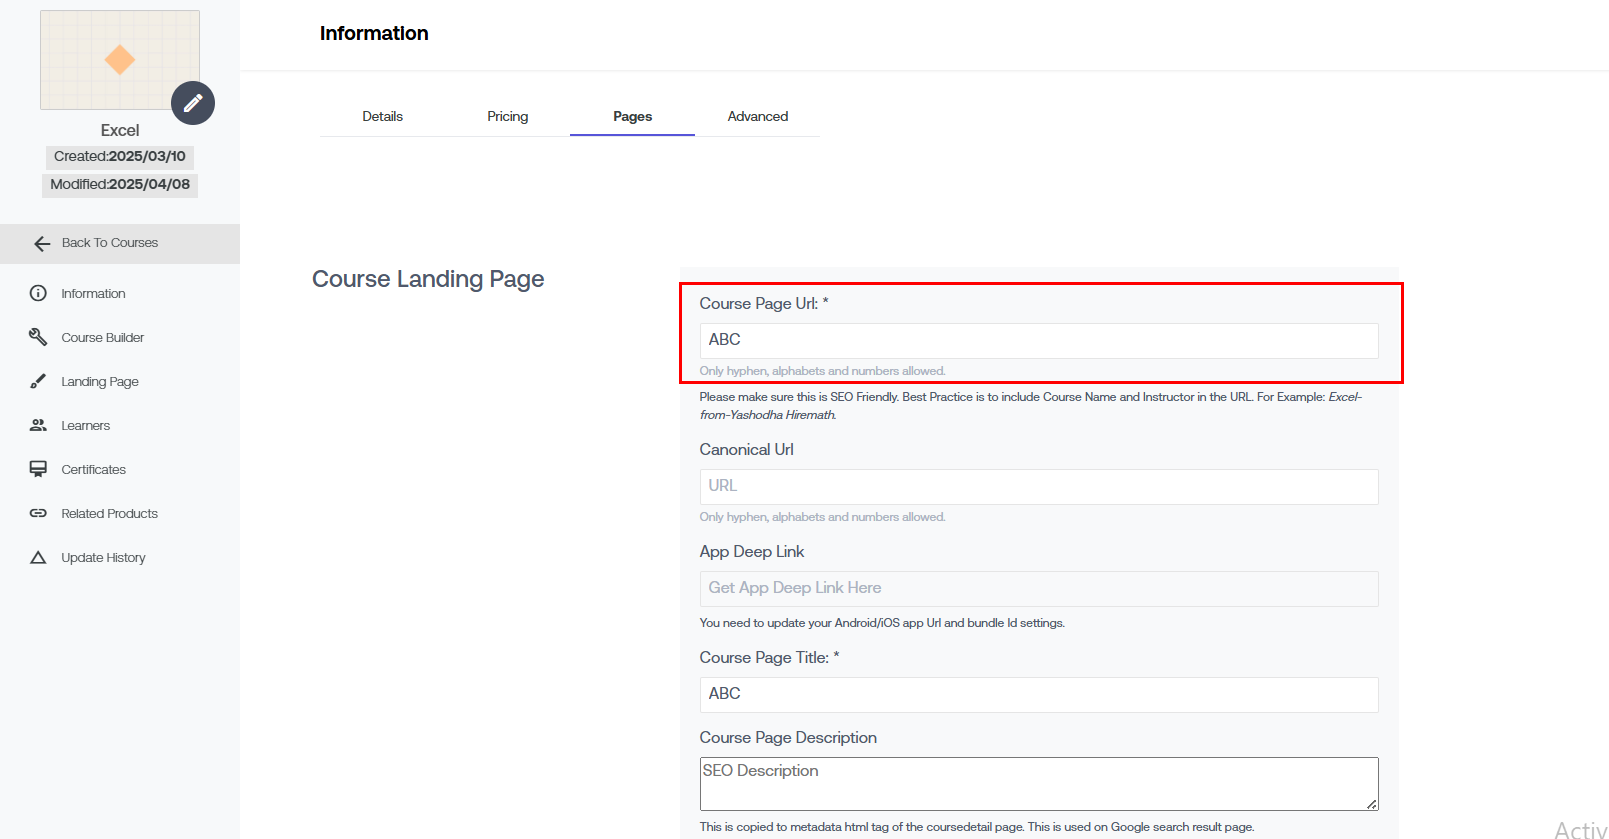Image resolution: width=1609 pixels, height=839 pixels.
Task: Select the Pages tab
Action: tap(632, 116)
